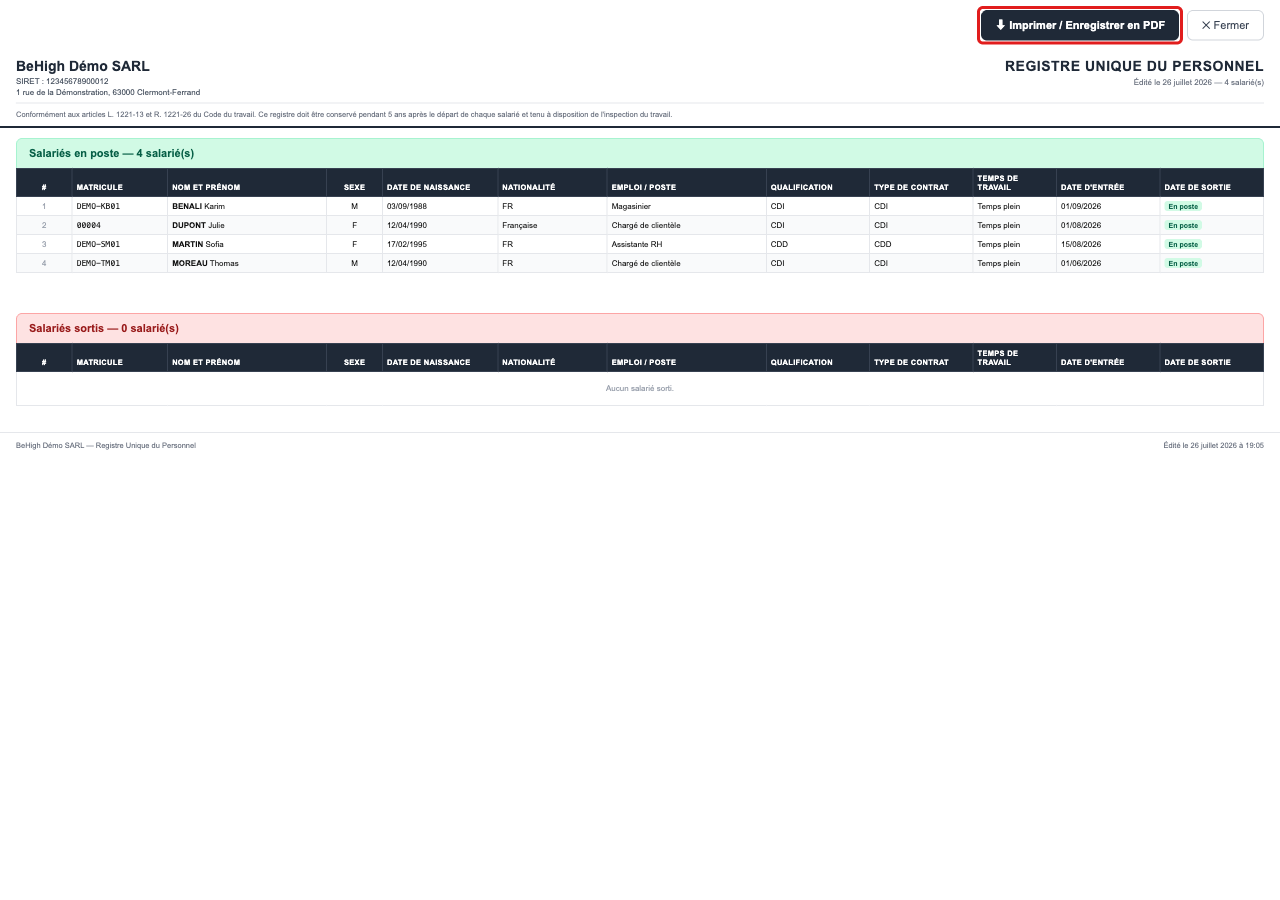Screen dimensions: 1280x900
Task: Click name MARTIN Sofia
Action: point(198,244)
